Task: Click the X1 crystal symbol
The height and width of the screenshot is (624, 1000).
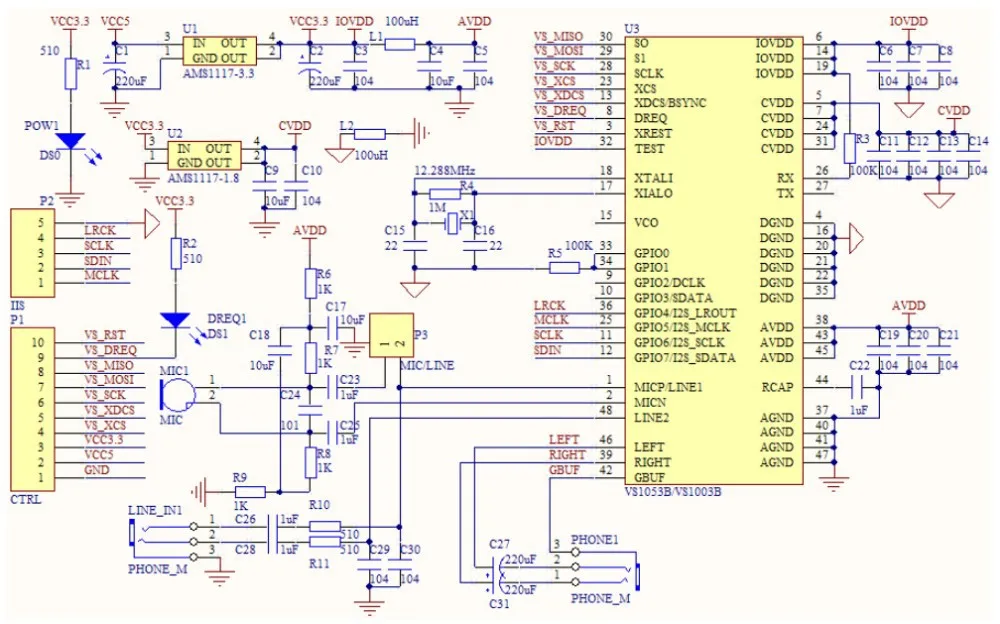Action: click(x=452, y=223)
